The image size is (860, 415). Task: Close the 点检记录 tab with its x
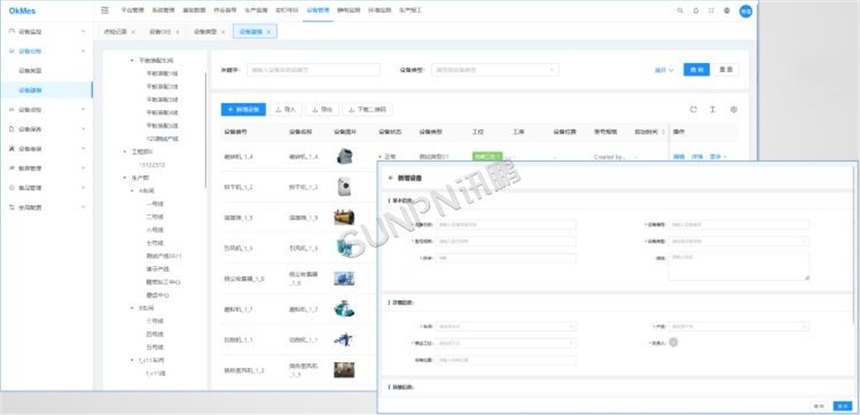pyautogui.click(x=133, y=32)
